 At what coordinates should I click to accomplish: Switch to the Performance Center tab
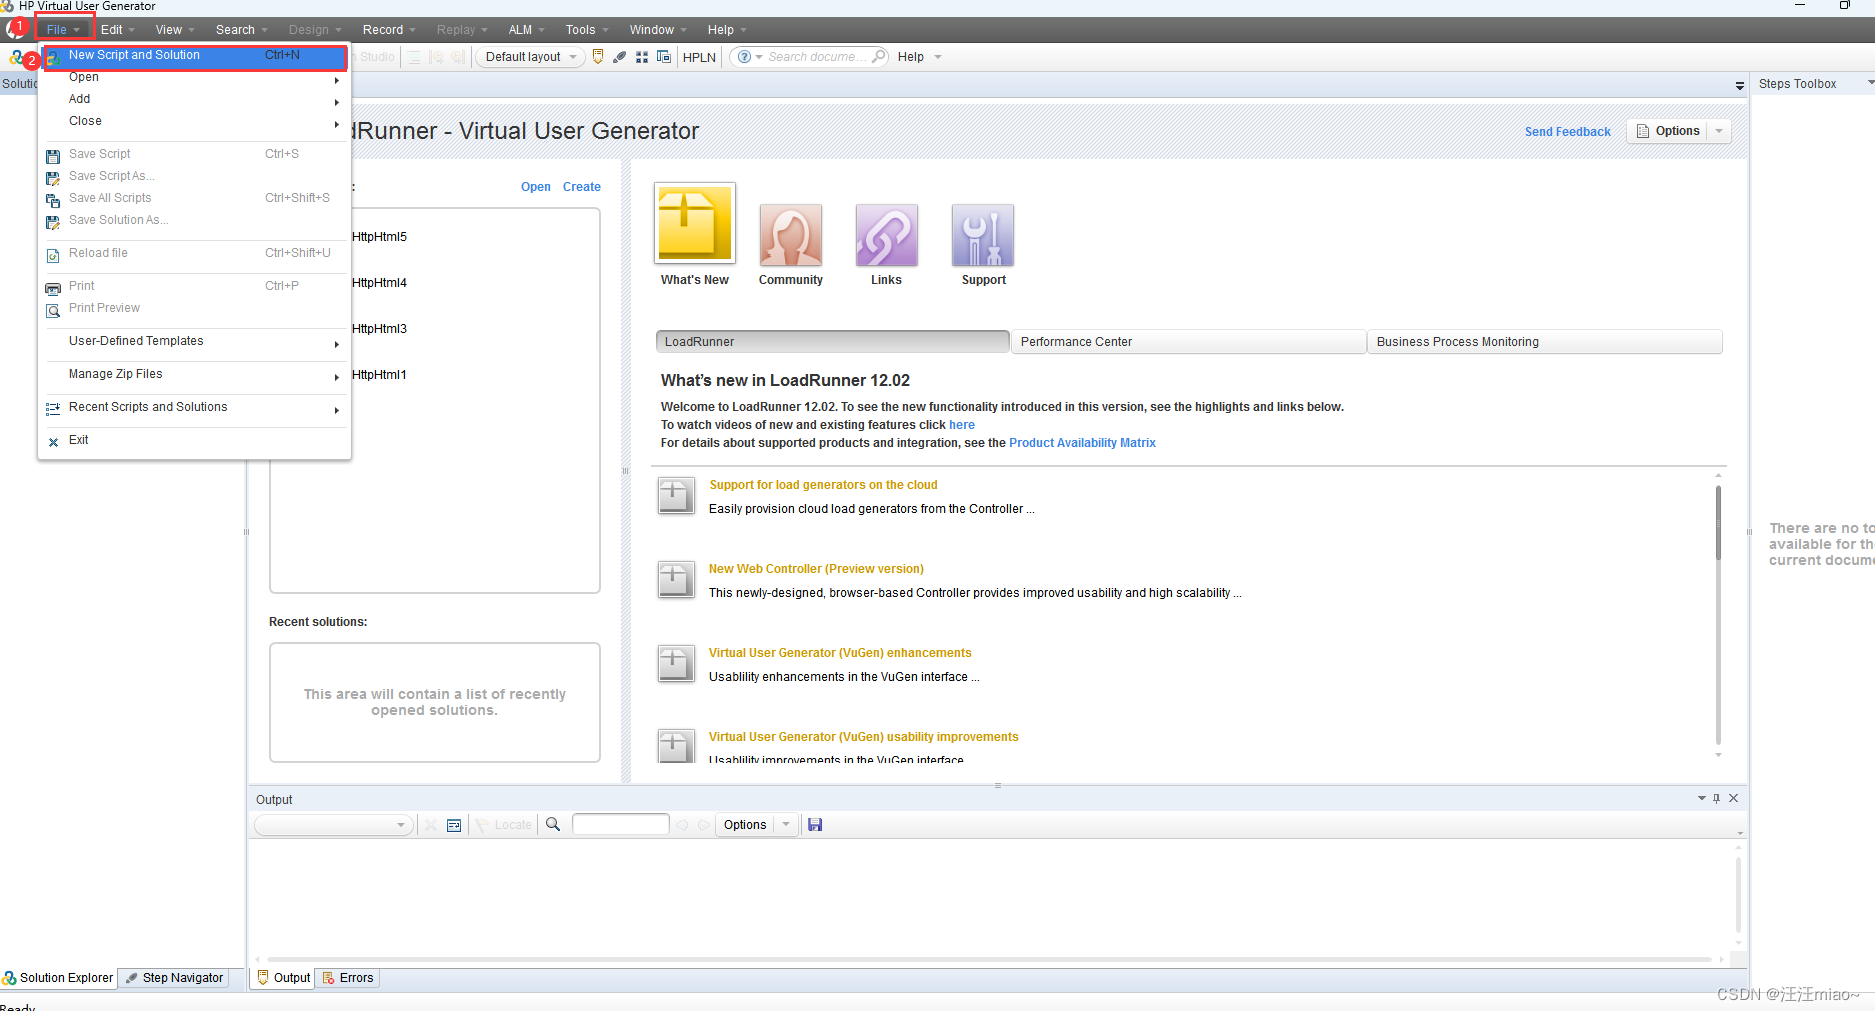[x=1188, y=342]
